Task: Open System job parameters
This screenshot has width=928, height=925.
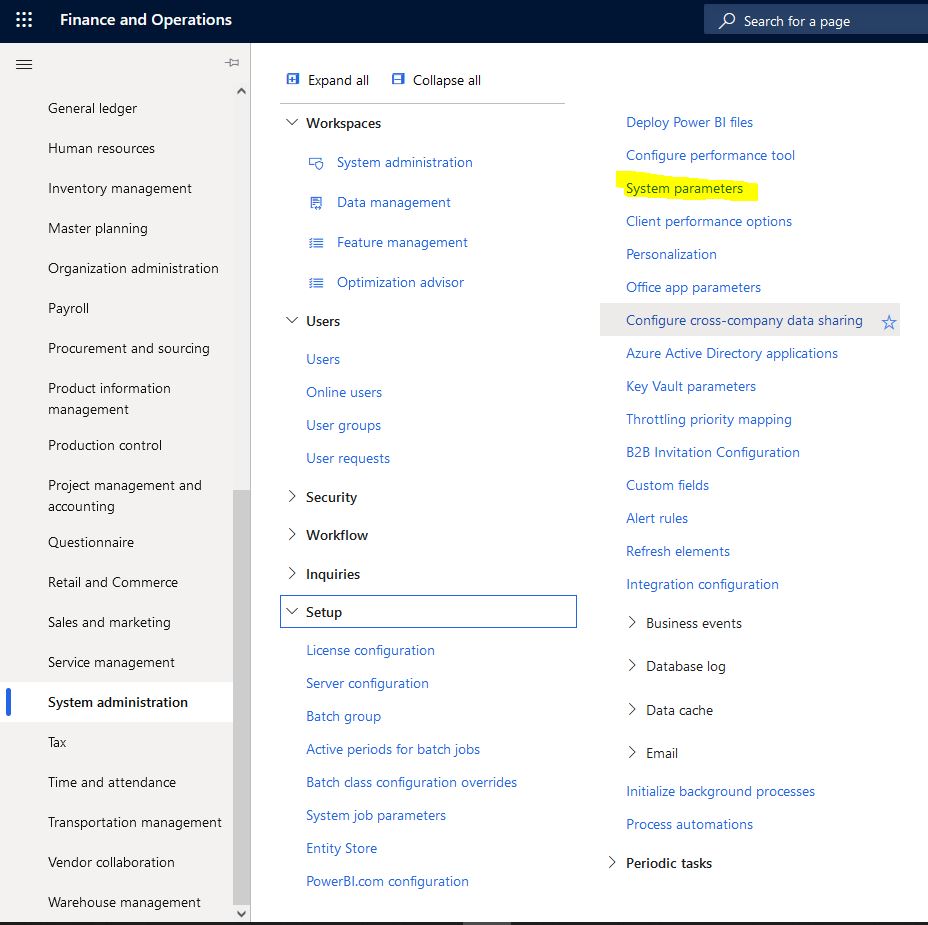Action: [376, 816]
